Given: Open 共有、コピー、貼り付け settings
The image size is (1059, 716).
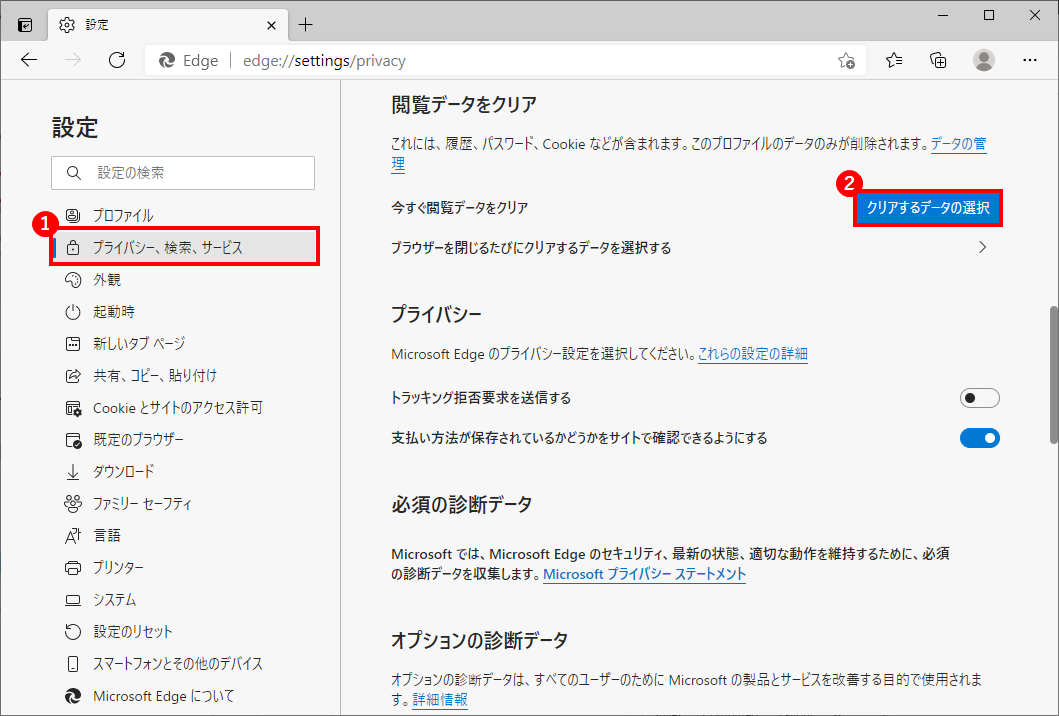Looking at the screenshot, I should pos(183,376).
